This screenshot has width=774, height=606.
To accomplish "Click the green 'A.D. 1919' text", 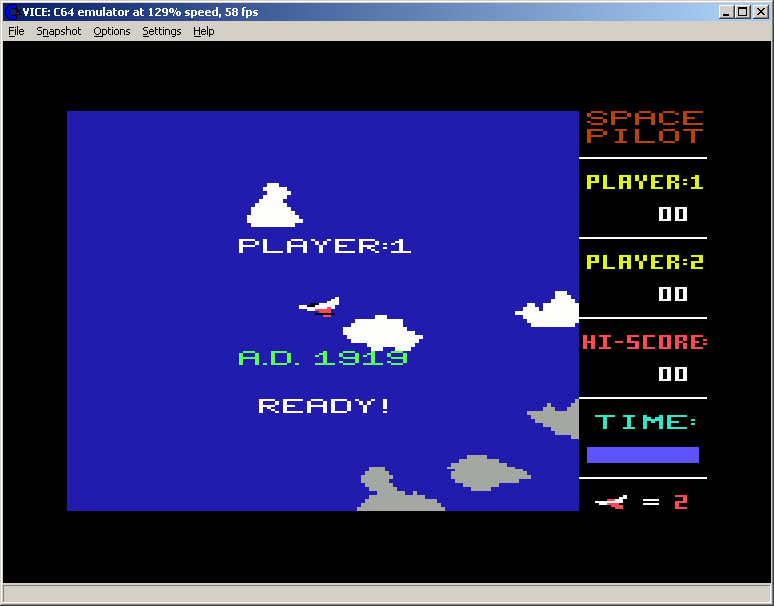I will [x=323, y=358].
